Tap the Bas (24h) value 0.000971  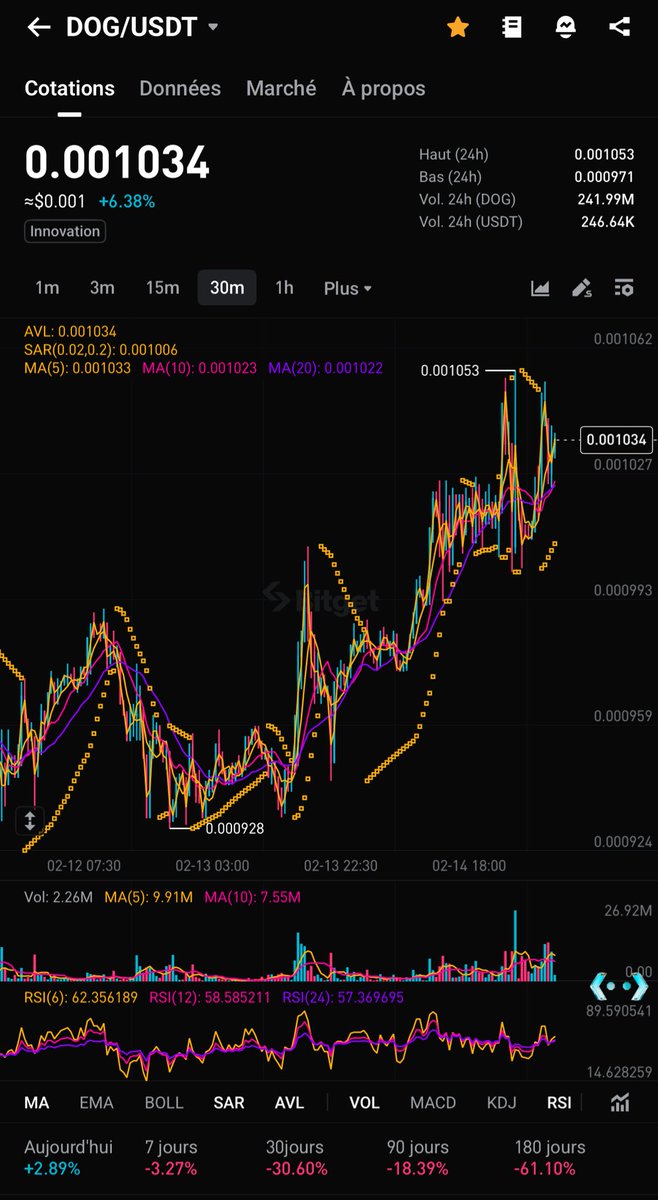pyautogui.click(x=604, y=177)
